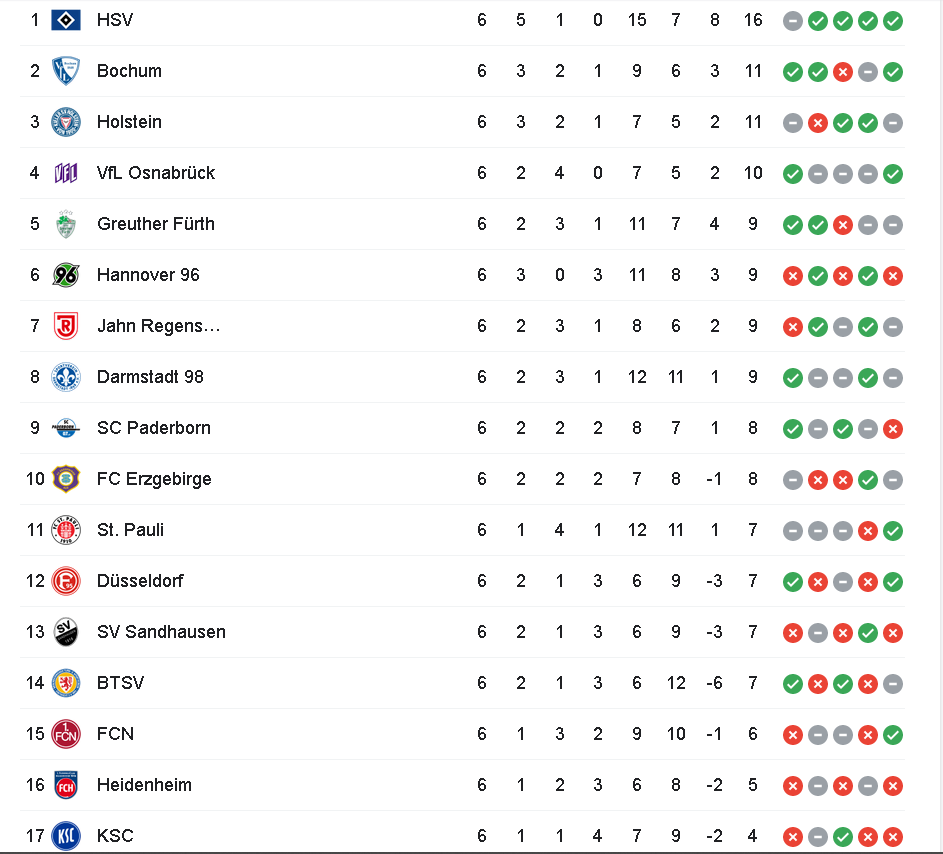The image size is (943, 854).
Task: Open the SC Paderborn team name
Action: pyautogui.click(x=154, y=428)
